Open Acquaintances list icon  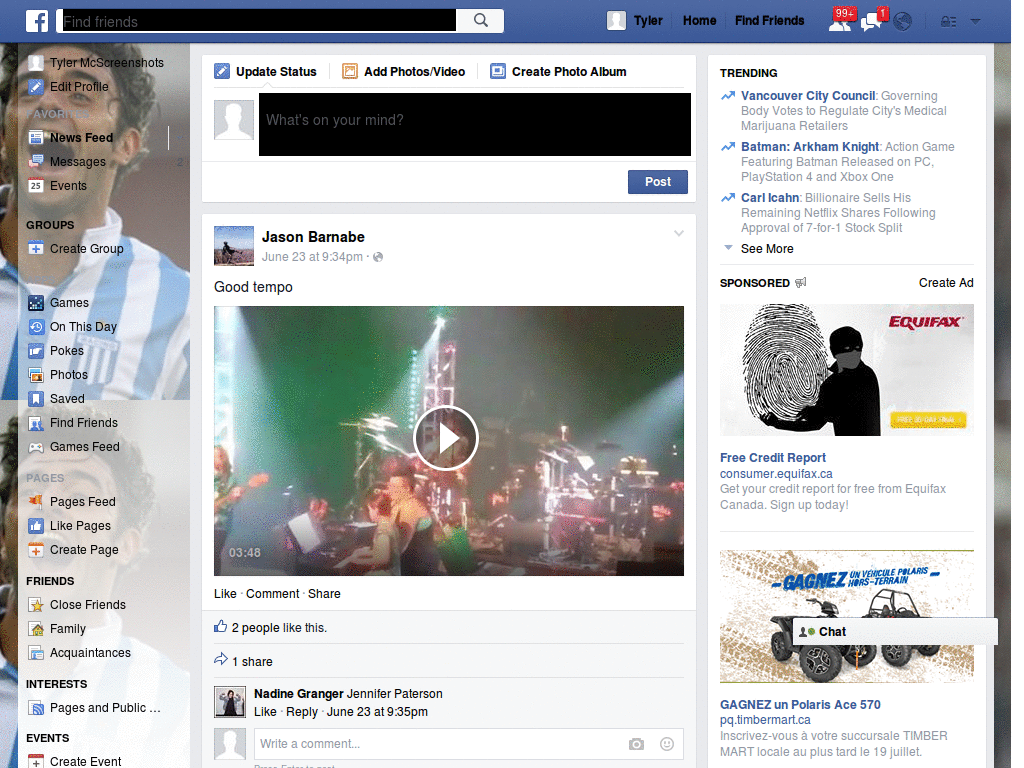point(36,653)
